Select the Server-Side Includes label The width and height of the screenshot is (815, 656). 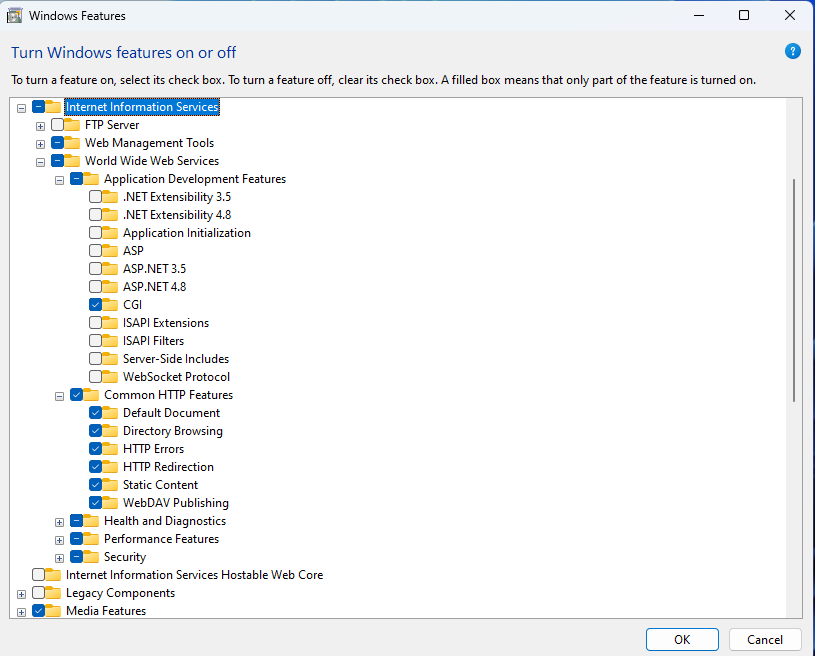coord(176,359)
